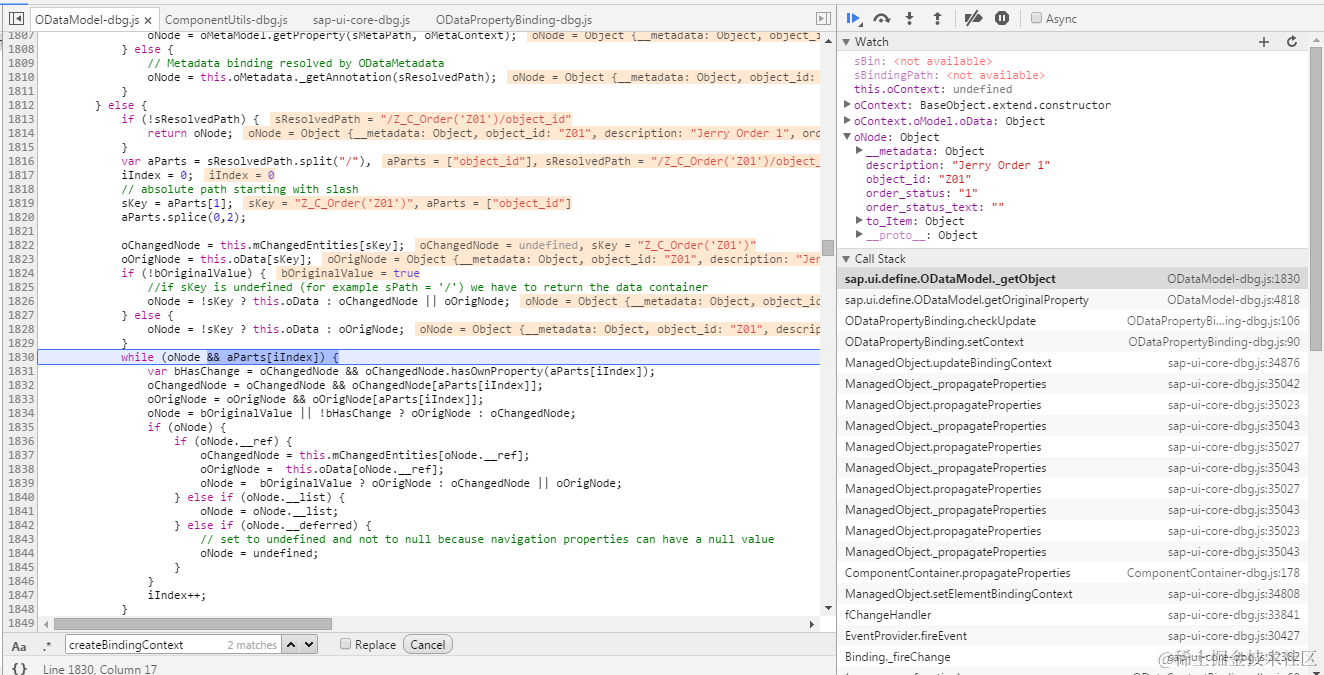Select the description "Jerry Order 1" property
1324x675 pixels.
click(958, 165)
